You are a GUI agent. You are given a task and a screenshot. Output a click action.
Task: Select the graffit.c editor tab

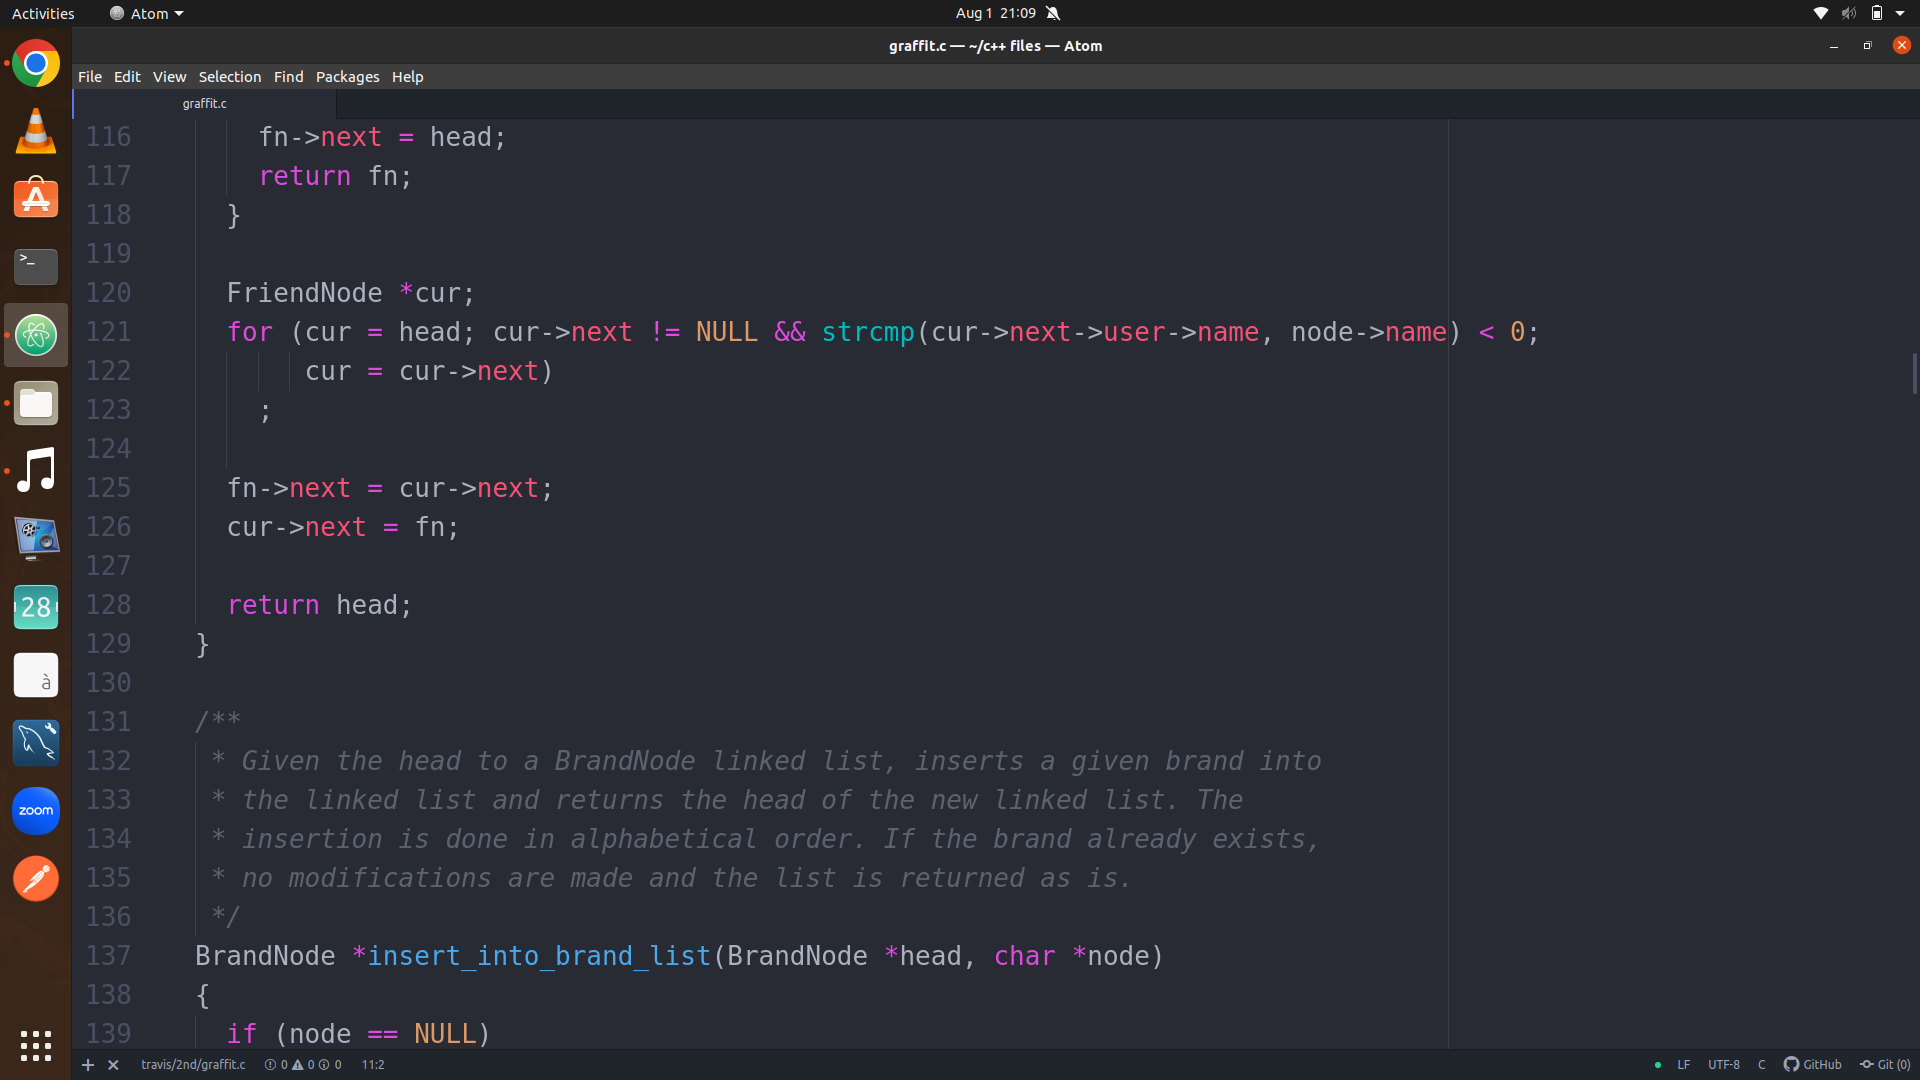[204, 104]
